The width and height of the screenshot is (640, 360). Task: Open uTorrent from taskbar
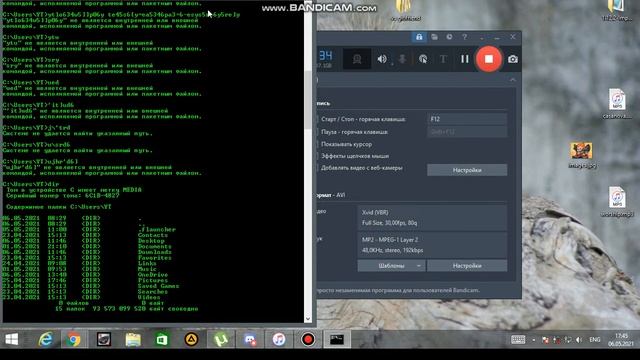click(221, 339)
